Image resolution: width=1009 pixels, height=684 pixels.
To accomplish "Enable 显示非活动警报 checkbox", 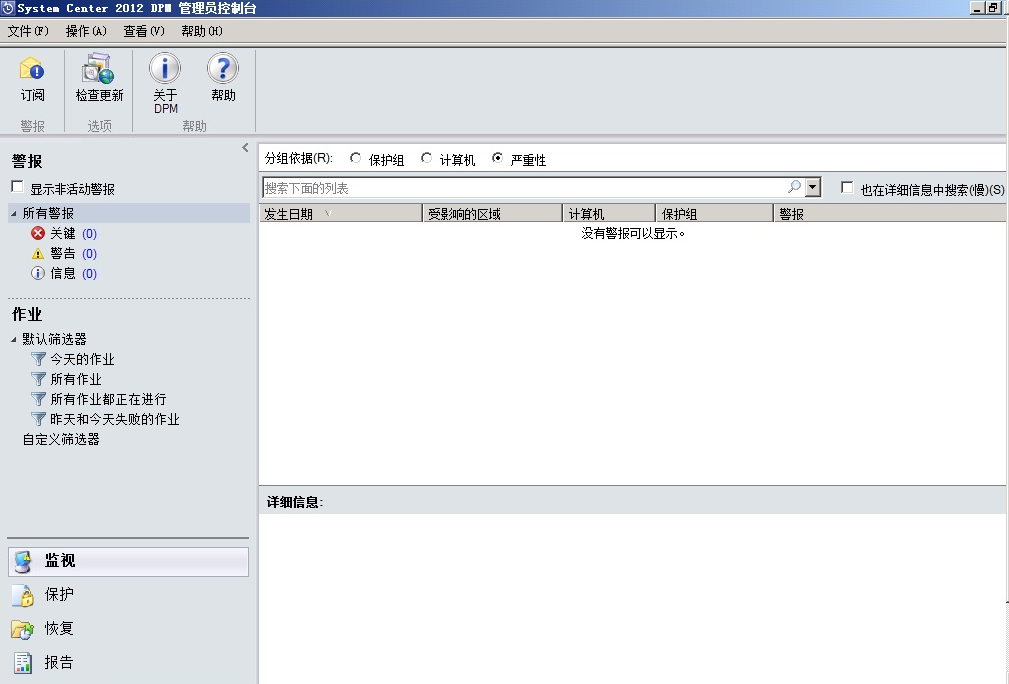I will click(x=17, y=187).
